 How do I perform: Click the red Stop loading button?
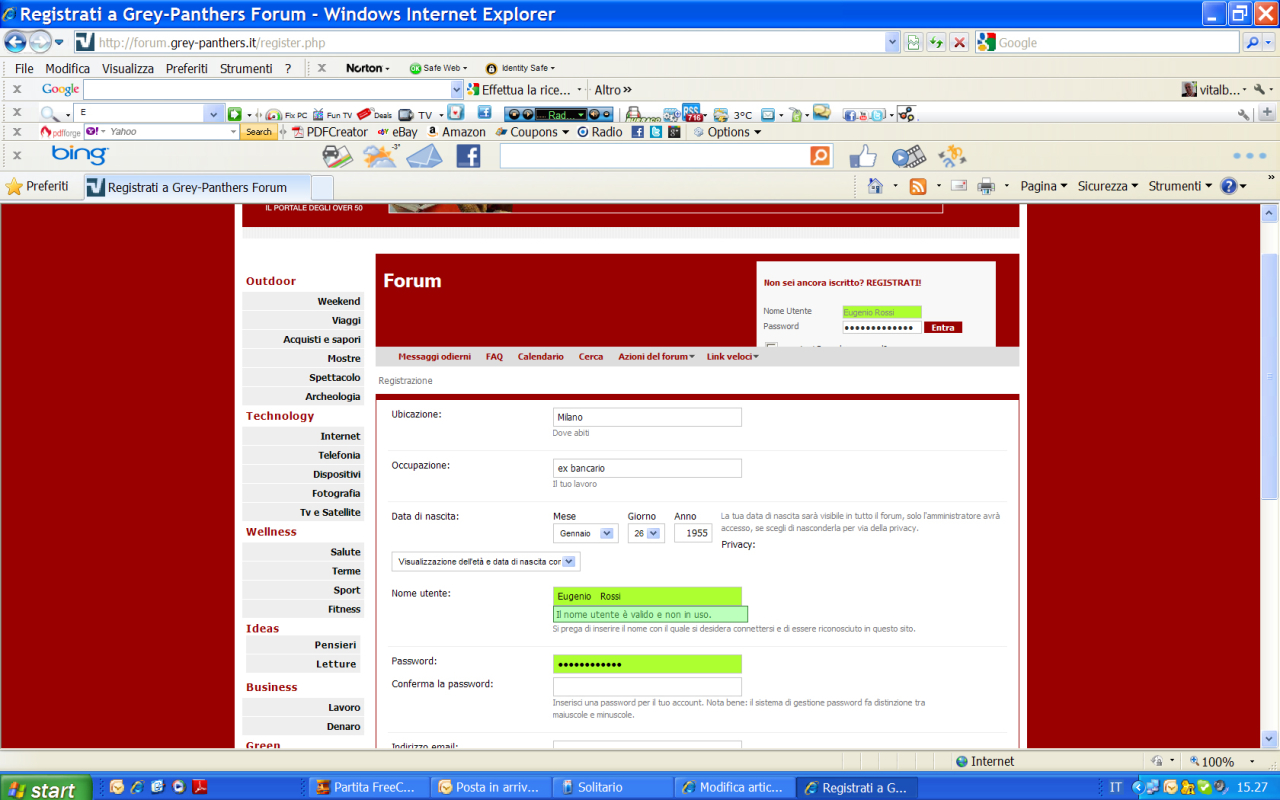click(x=959, y=42)
